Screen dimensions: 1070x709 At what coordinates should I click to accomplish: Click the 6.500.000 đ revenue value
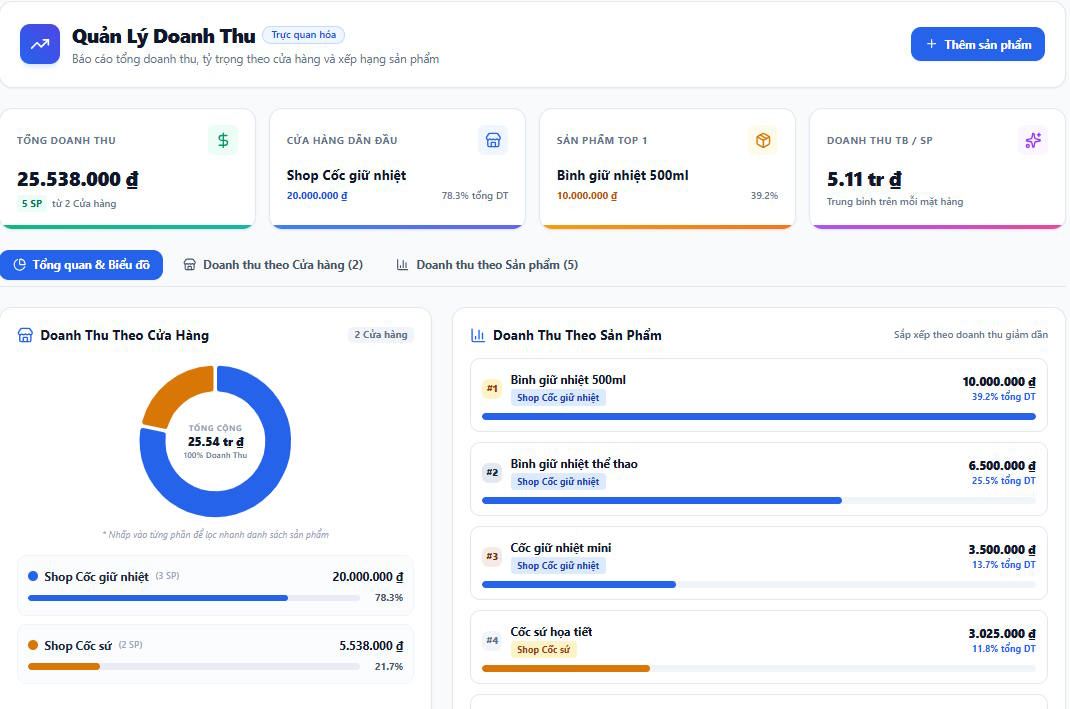pyautogui.click(x=1002, y=465)
